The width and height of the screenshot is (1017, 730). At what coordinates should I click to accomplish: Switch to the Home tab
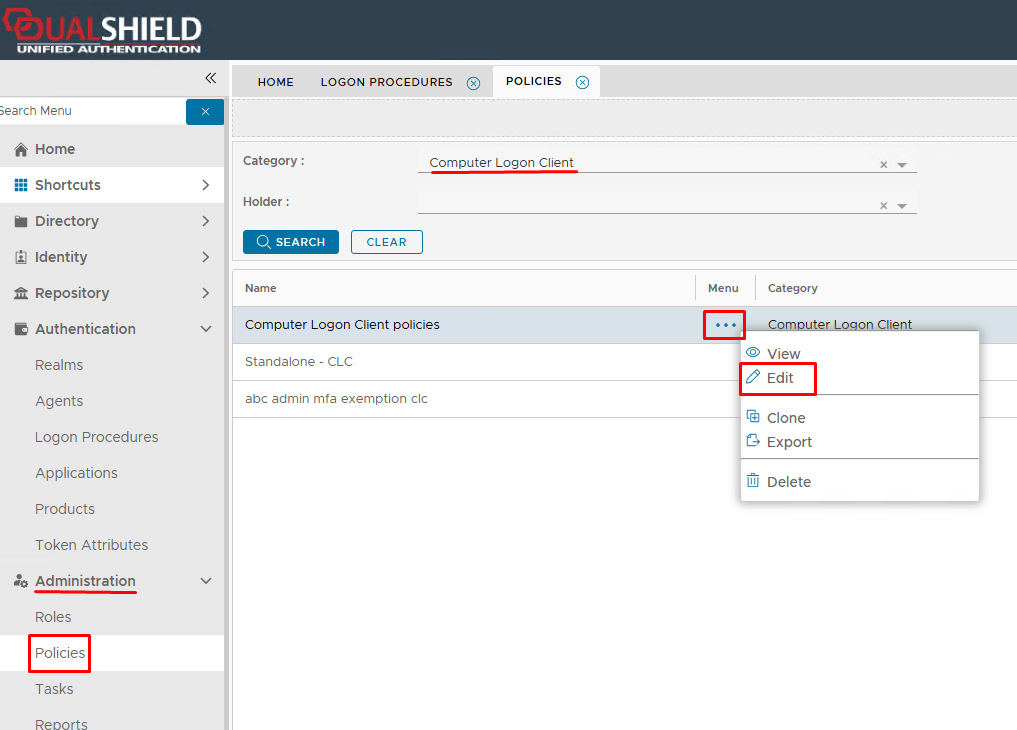click(x=275, y=82)
